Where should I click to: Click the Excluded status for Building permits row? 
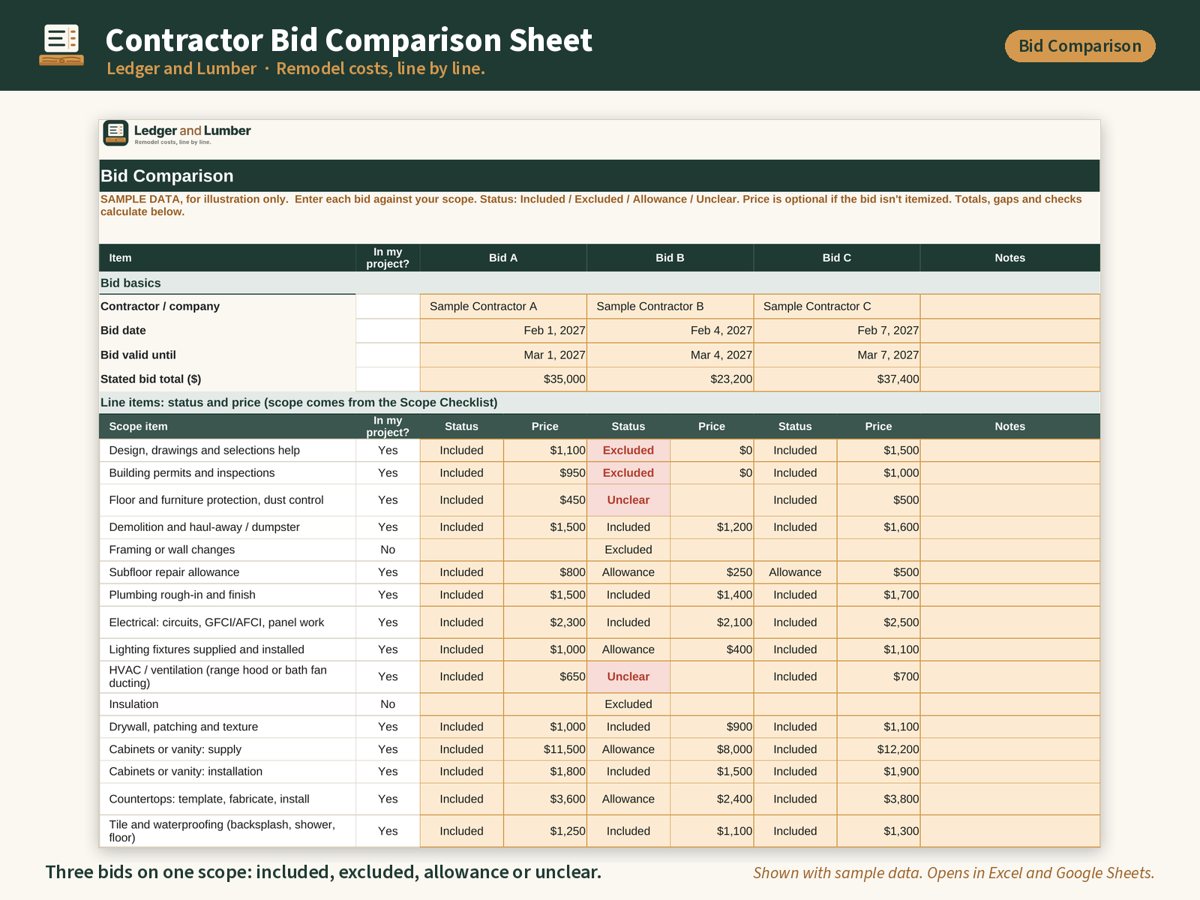pyautogui.click(x=628, y=473)
